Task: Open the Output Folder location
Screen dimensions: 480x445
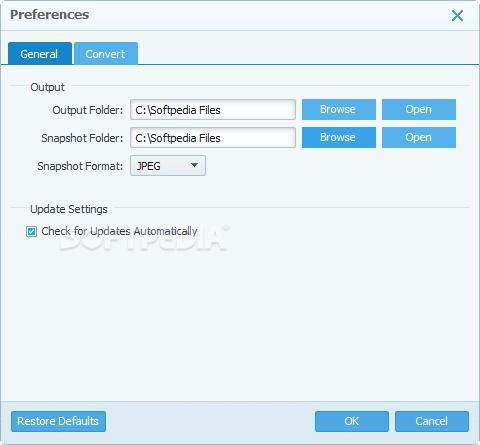Action: [419, 109]
